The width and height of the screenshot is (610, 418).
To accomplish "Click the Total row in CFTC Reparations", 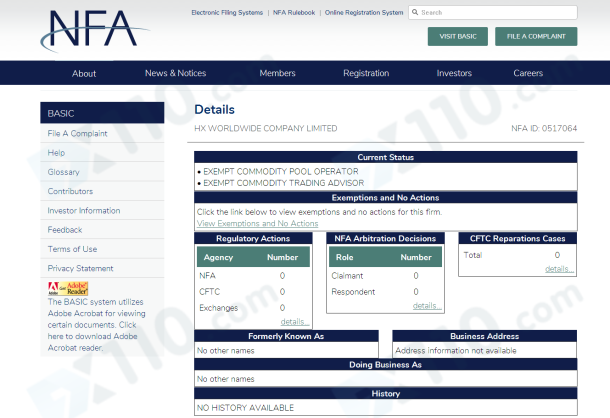I will tap(517, 255).
